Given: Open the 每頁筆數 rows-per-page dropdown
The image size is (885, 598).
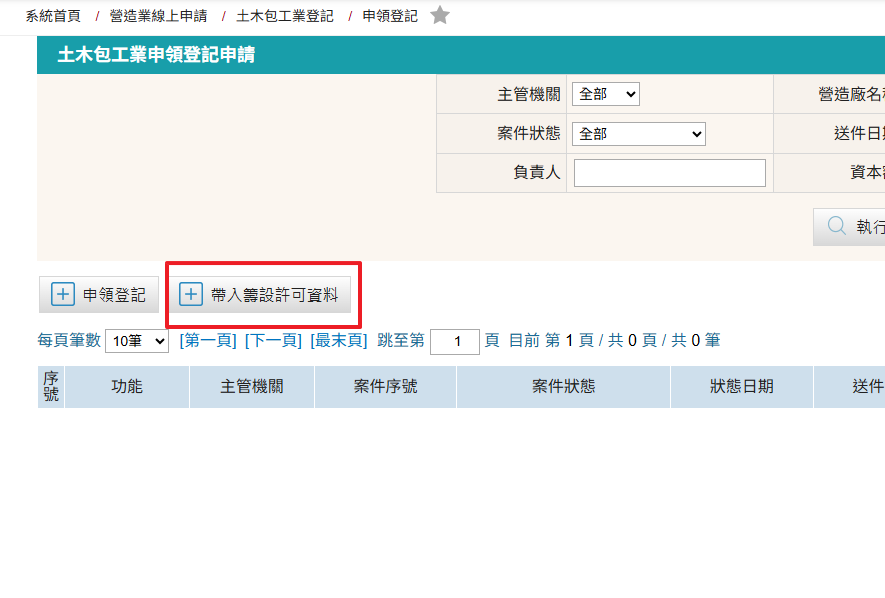Looking at the screenshot, I should click(x=137, y=341).
